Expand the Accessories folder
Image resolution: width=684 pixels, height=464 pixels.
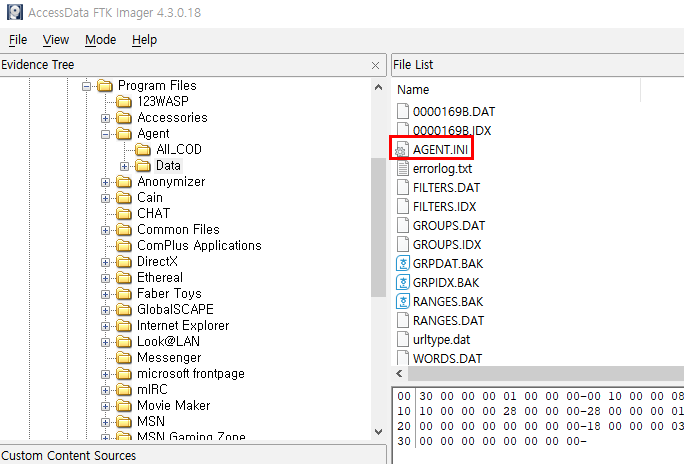coord(105,118)
